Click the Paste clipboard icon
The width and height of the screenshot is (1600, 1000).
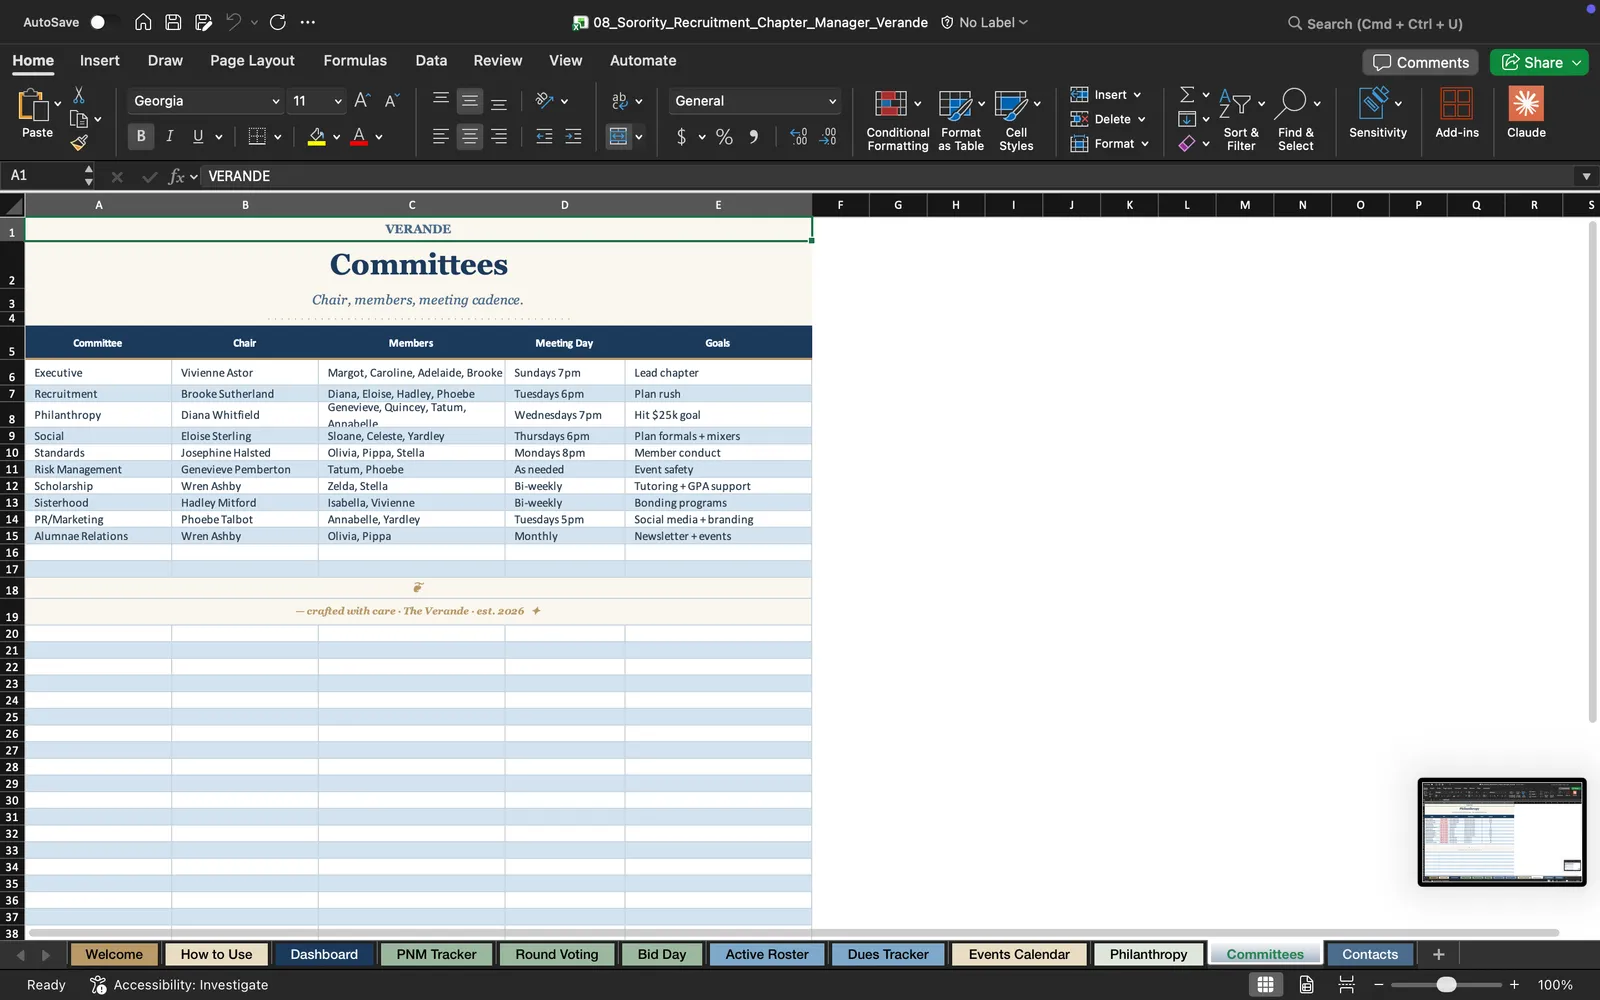[33, 104]
